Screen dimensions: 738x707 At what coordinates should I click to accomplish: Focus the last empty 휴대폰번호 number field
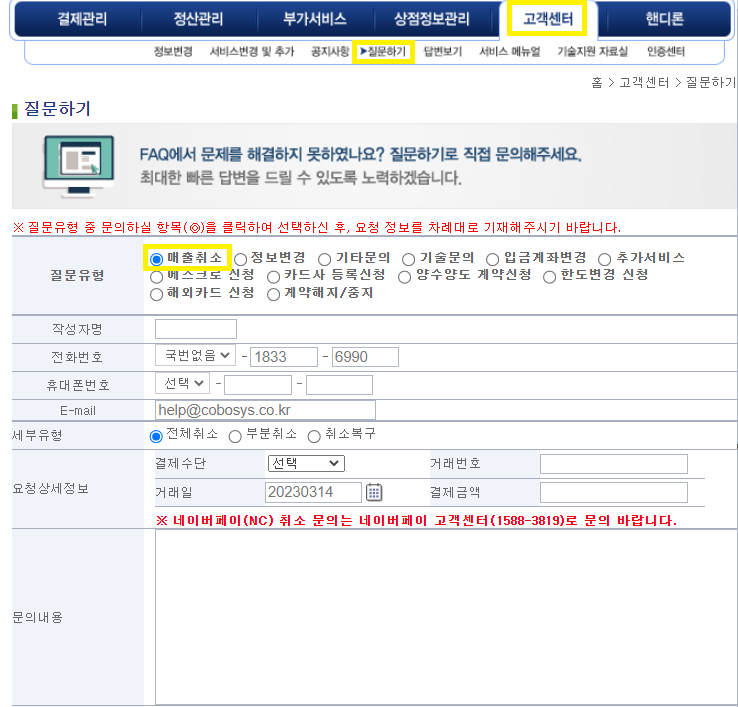[339, 385]
